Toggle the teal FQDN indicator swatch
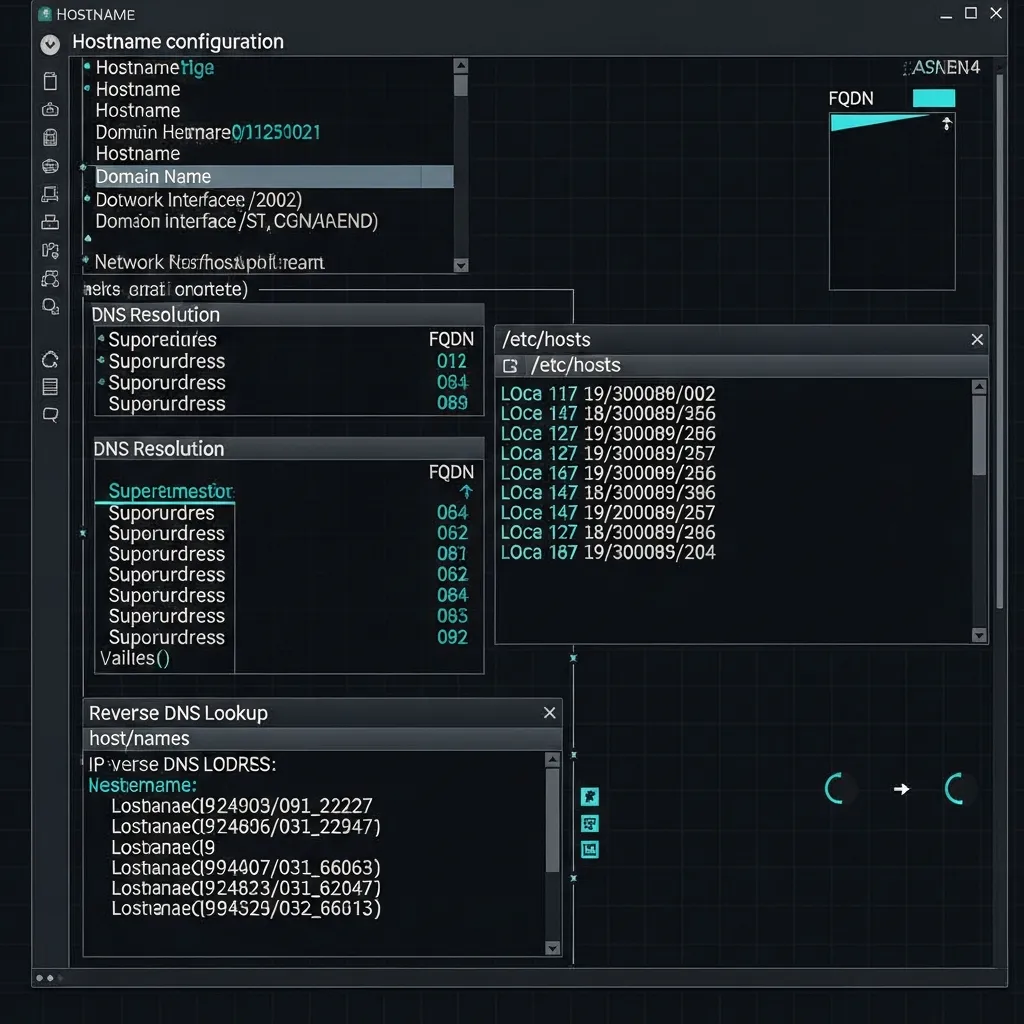Image resolution: width=1024 pixels, height=1024 pixels. (935, 98)
